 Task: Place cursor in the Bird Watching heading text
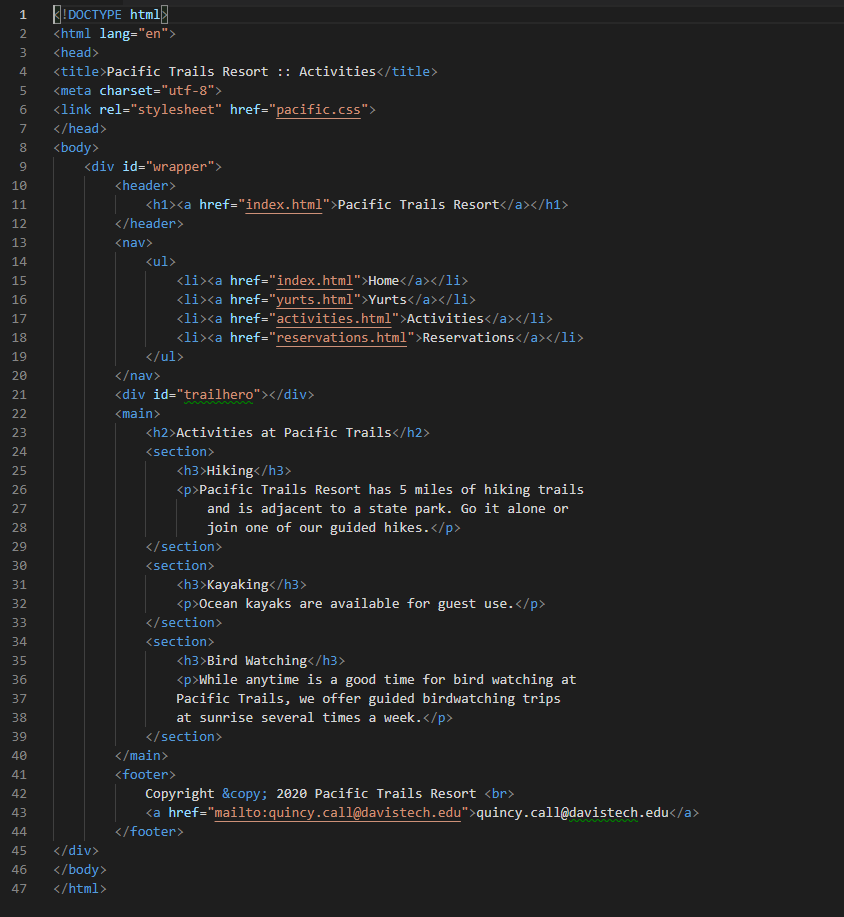coord(256,661)
